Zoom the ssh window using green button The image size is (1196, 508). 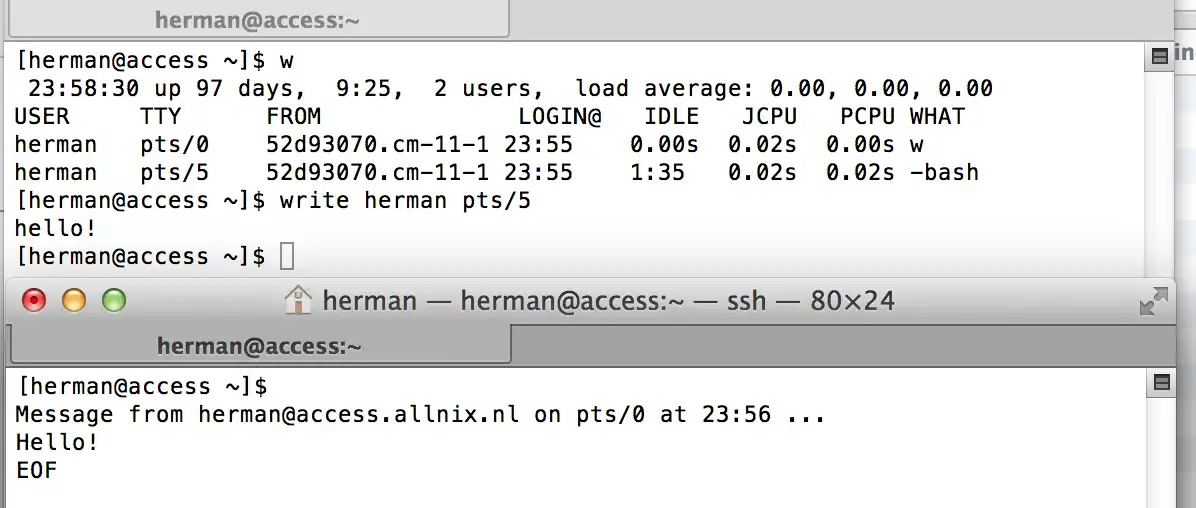[114, 301]
